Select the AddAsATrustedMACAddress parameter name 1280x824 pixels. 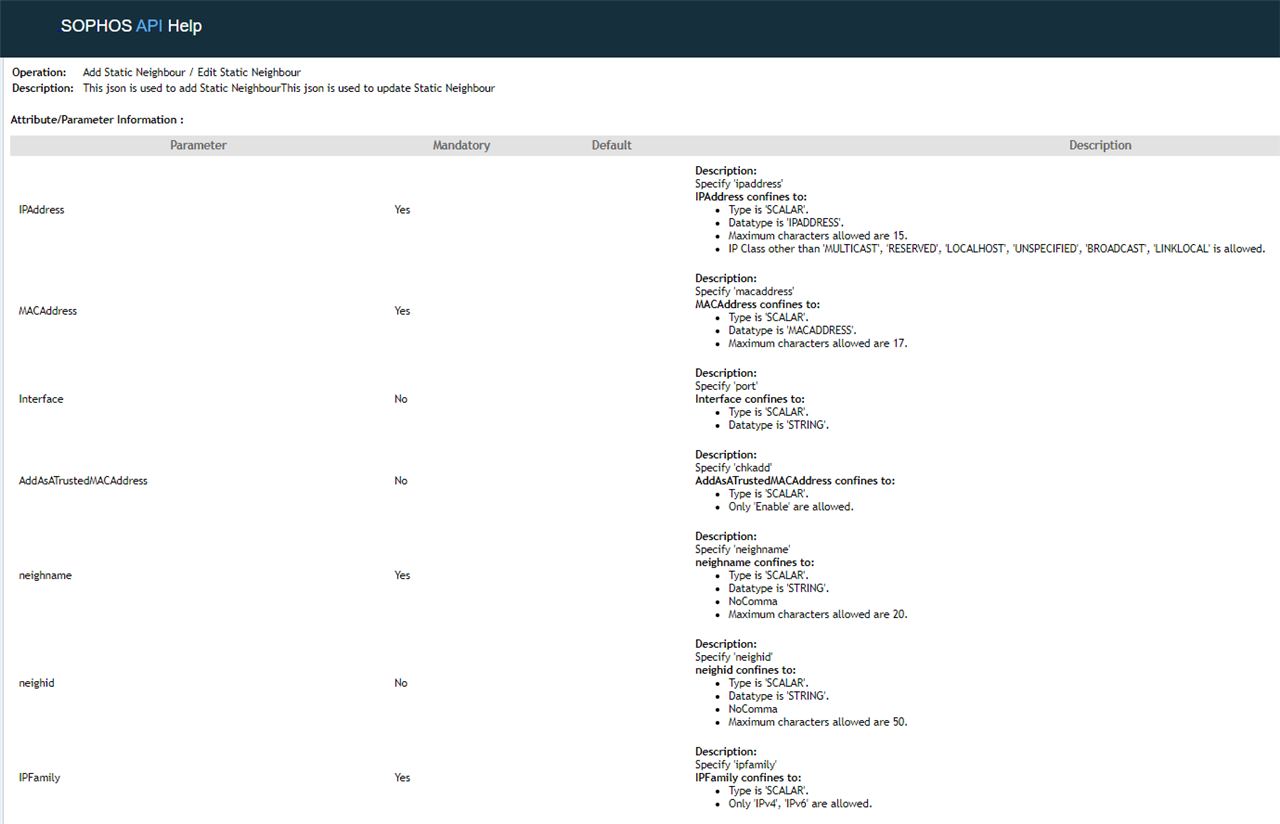click(x=83, y=481)
